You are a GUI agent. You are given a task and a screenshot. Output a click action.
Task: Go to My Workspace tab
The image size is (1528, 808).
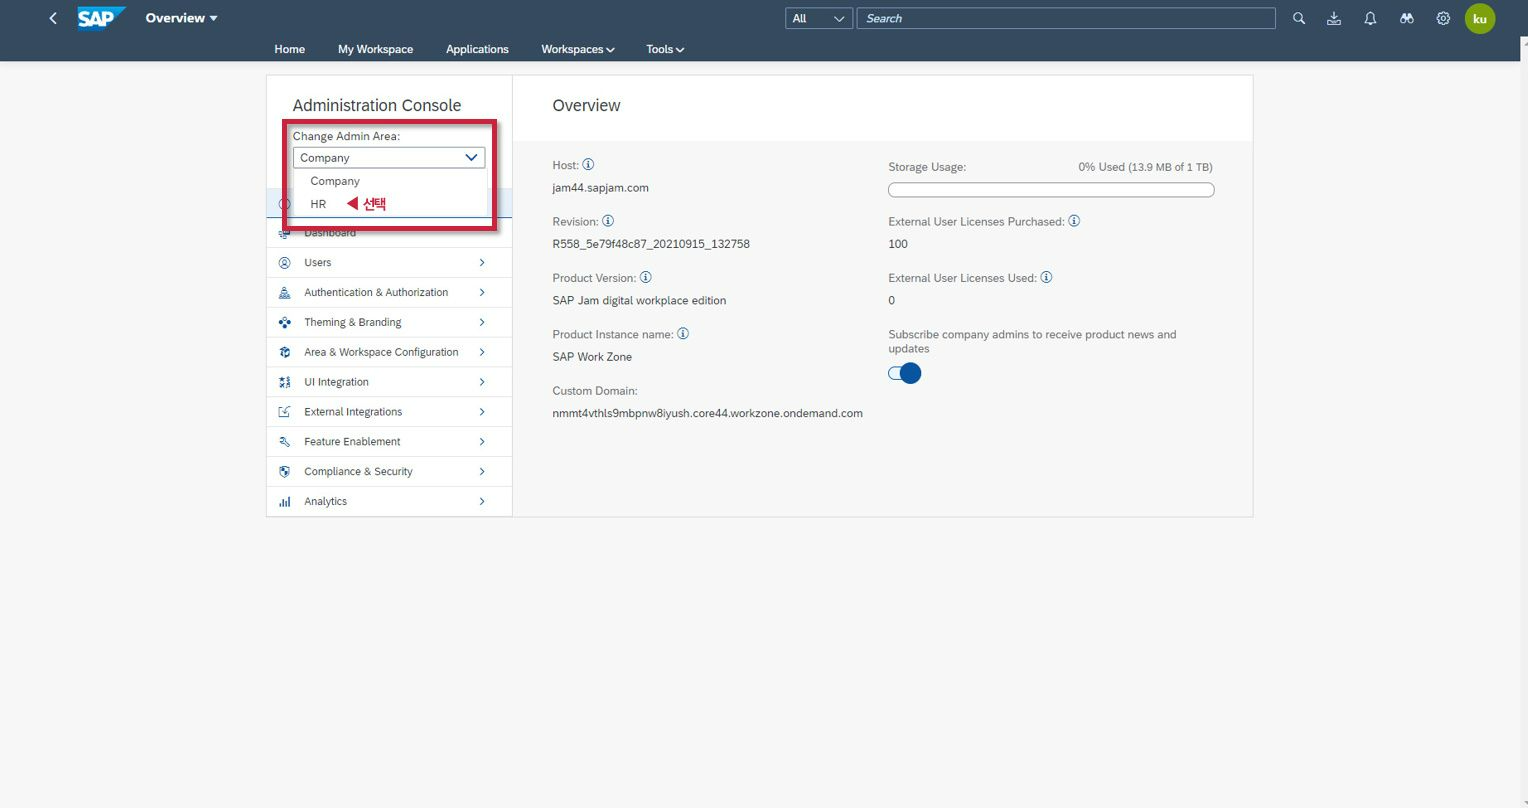click(x=375, y=49)
